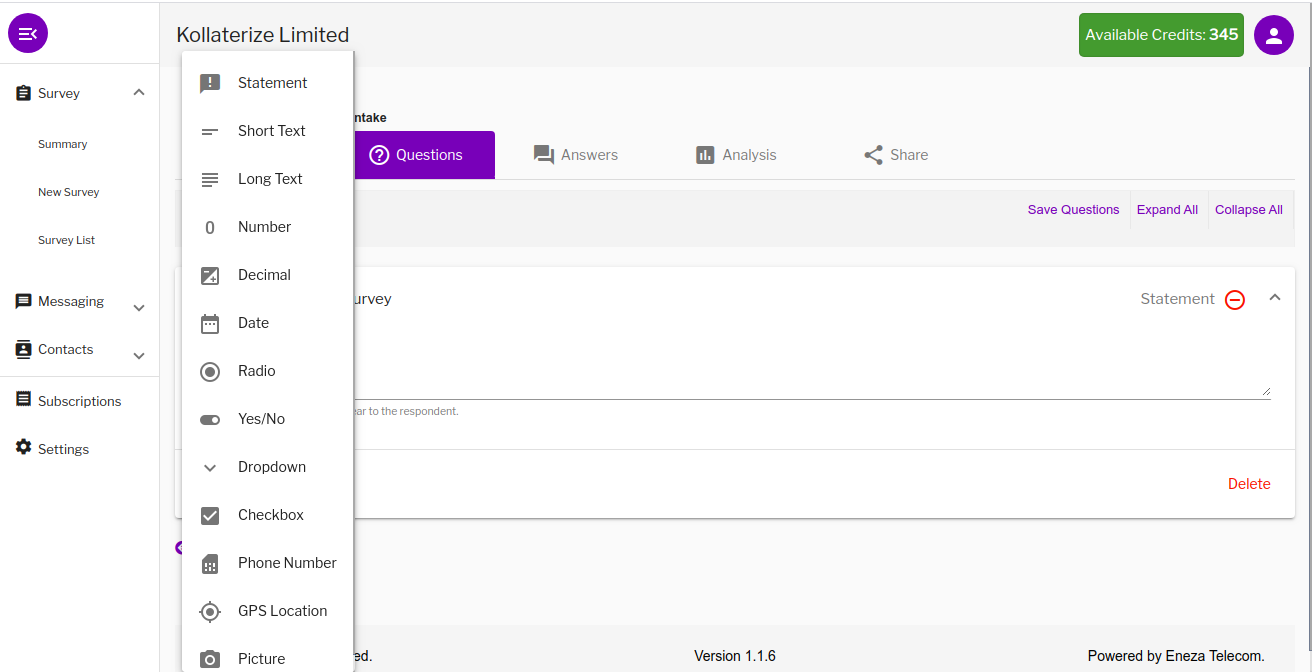Click Expand All
Image resolution: width=1312 pixels, height=672 pixels.
1167,210
